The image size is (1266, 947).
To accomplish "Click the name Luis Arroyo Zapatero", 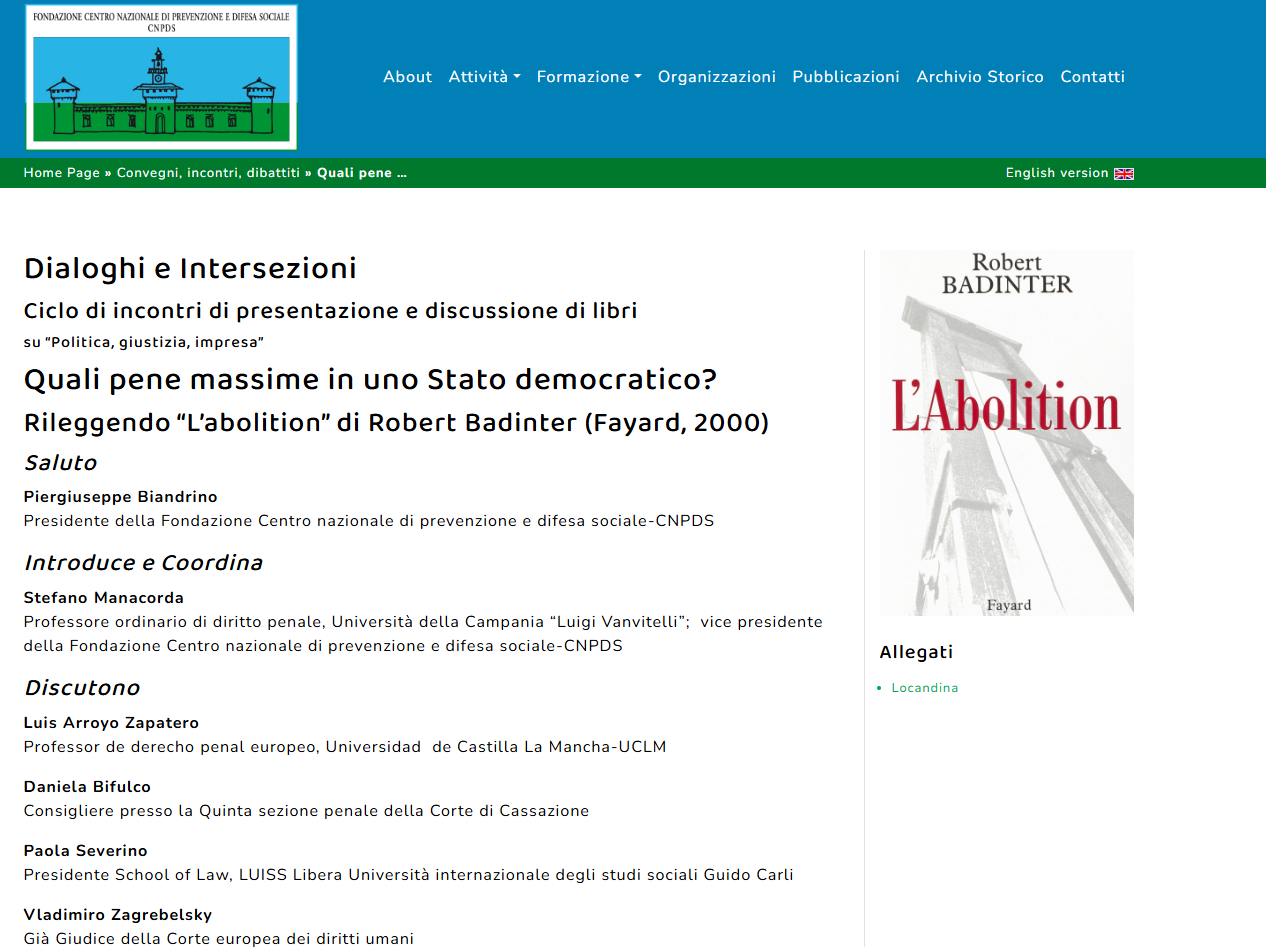I will 111,723.
